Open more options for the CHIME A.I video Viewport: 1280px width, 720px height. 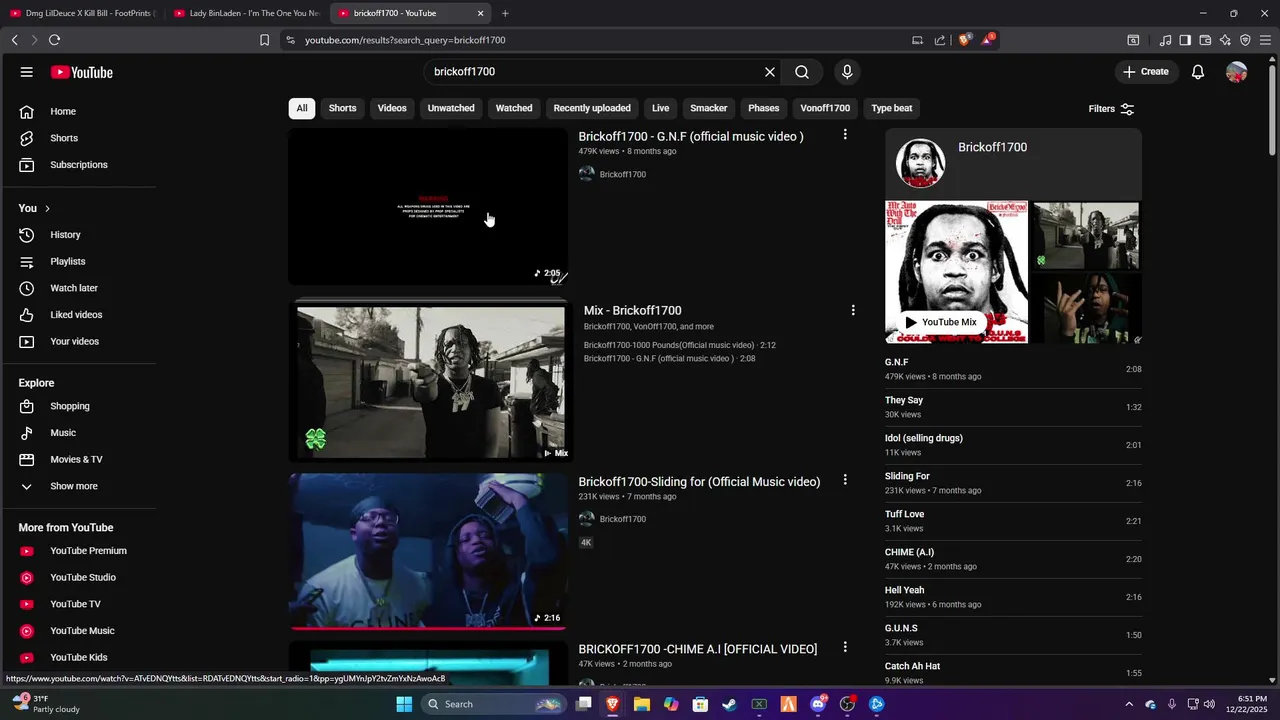point(845,647)
